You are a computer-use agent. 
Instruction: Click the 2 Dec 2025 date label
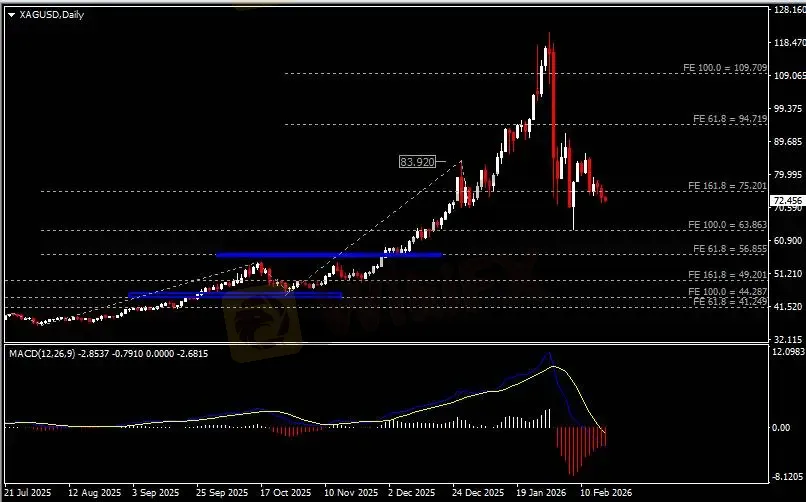point(412,493)
